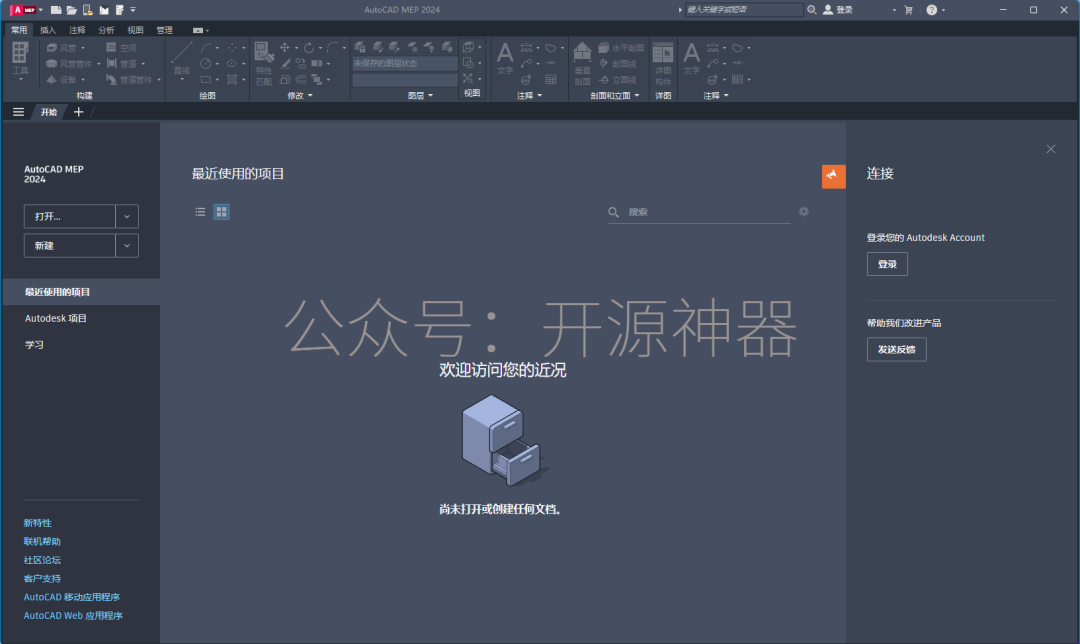Viewport: 1080px width, 644px height.
Task: Open the 社区论坛 link
Action: click(x=42, y=560)
